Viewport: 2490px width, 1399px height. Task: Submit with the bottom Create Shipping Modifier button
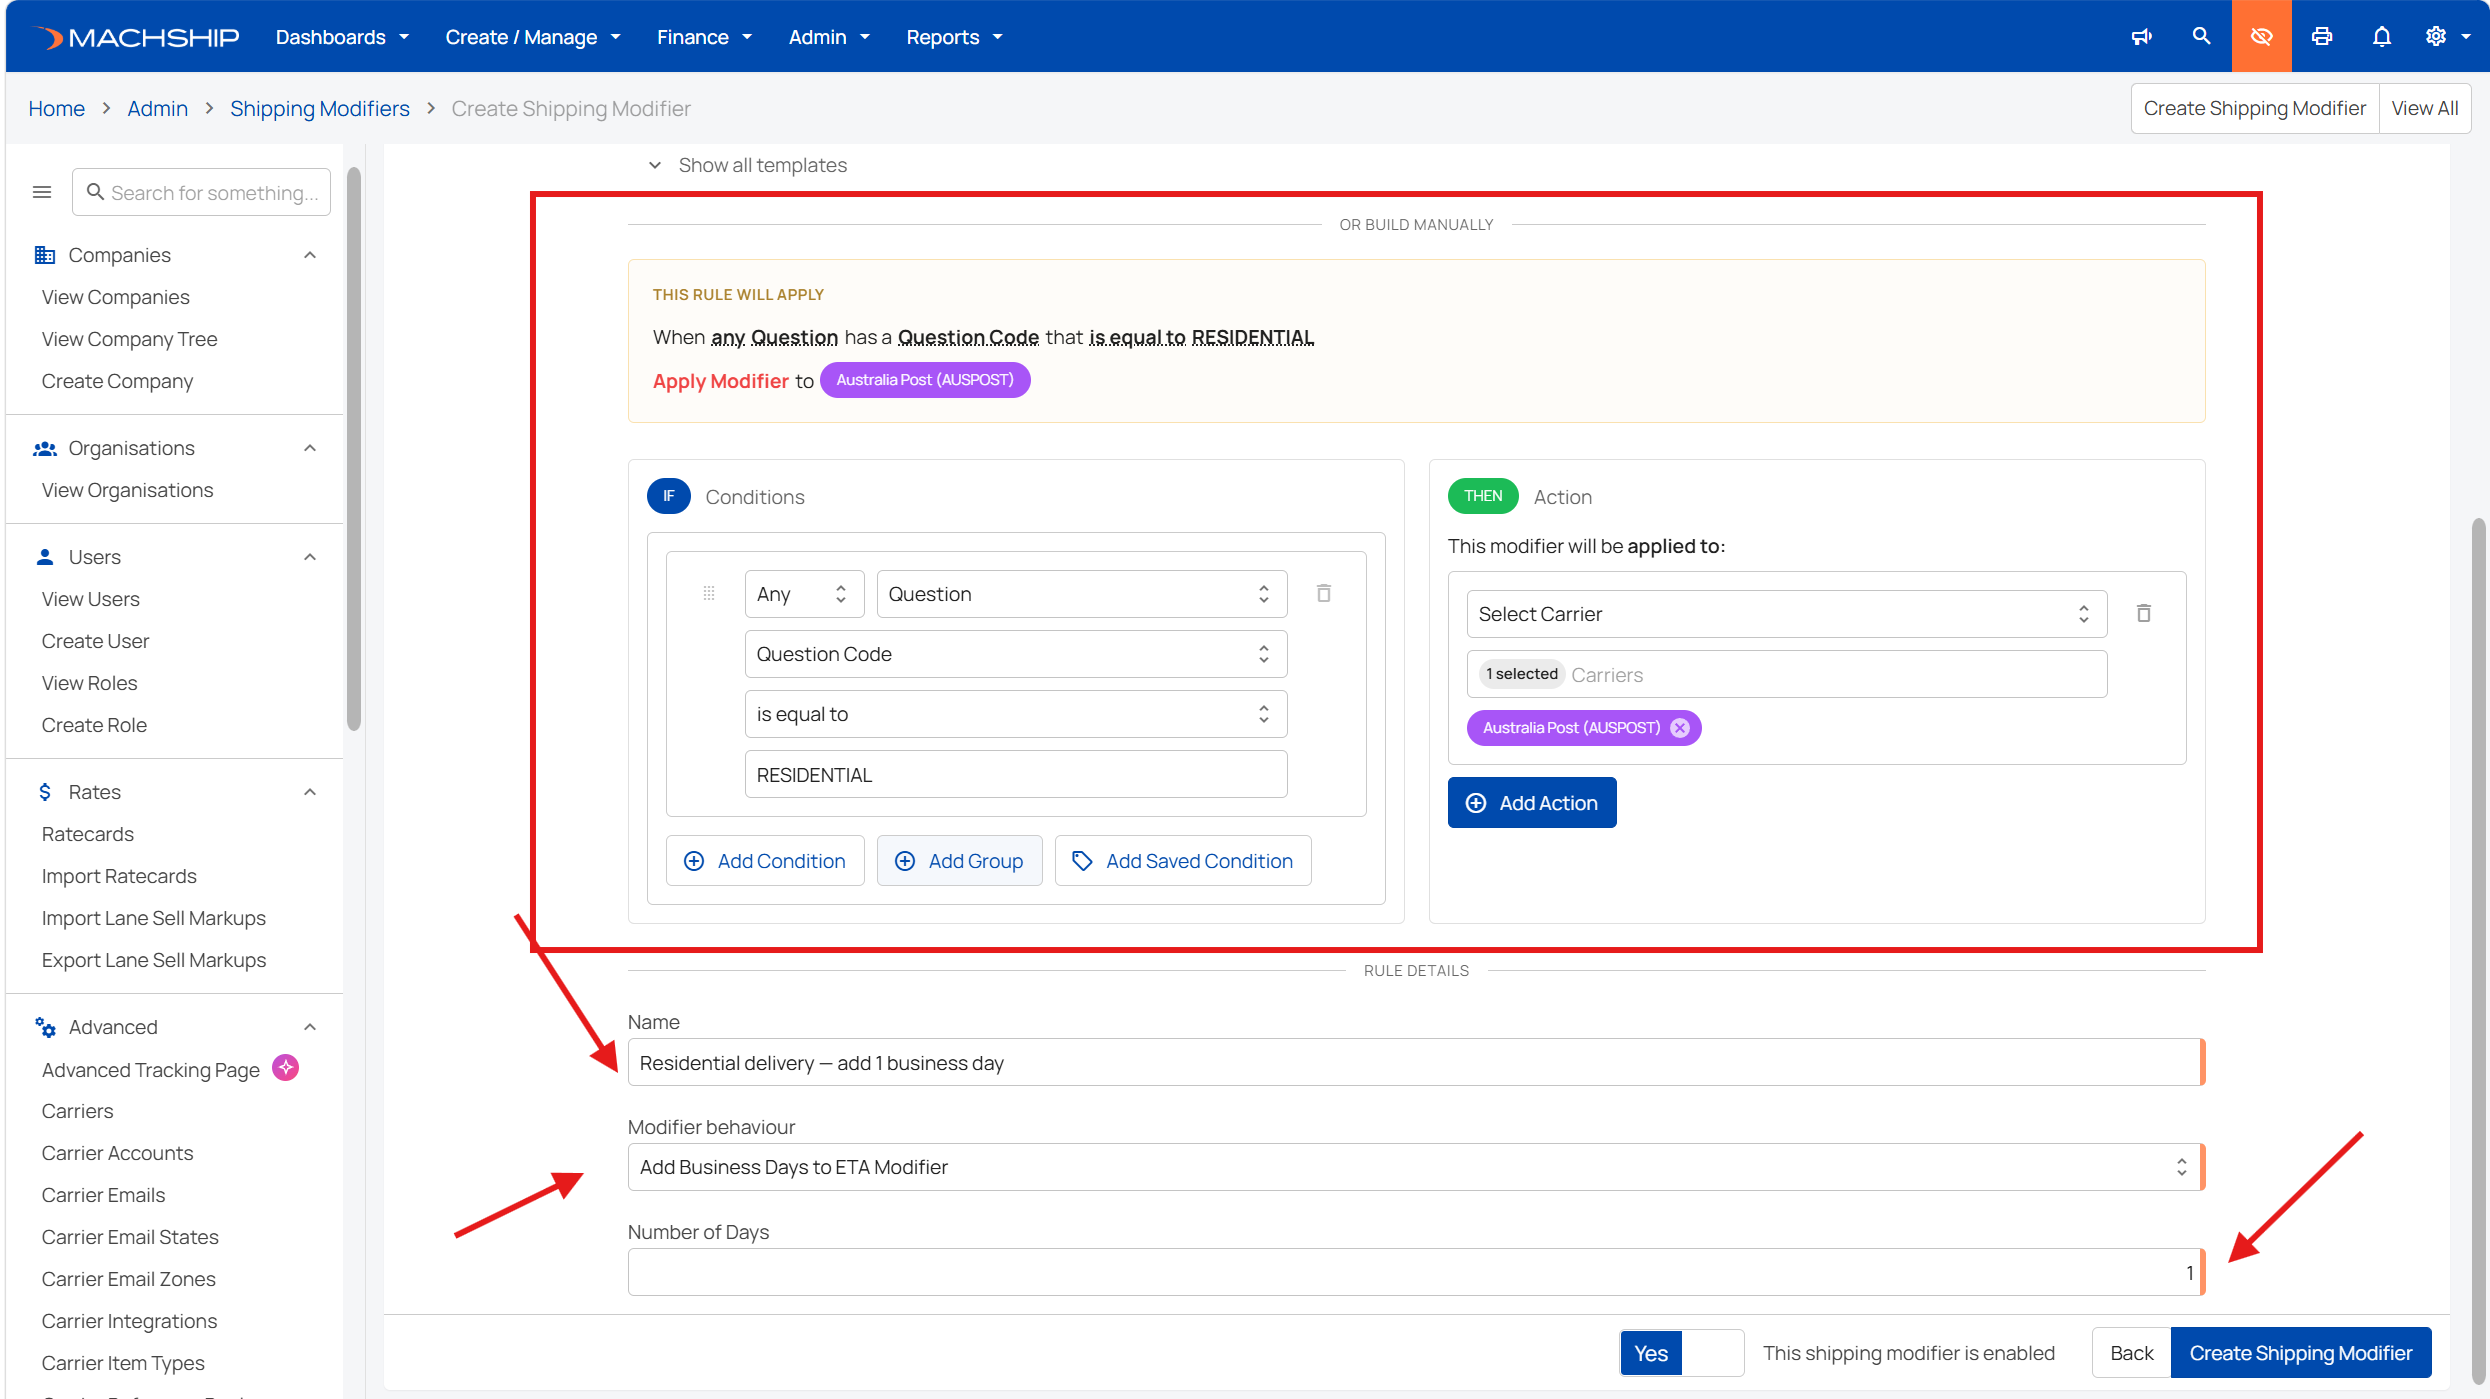click(x=2301, y=1353)
